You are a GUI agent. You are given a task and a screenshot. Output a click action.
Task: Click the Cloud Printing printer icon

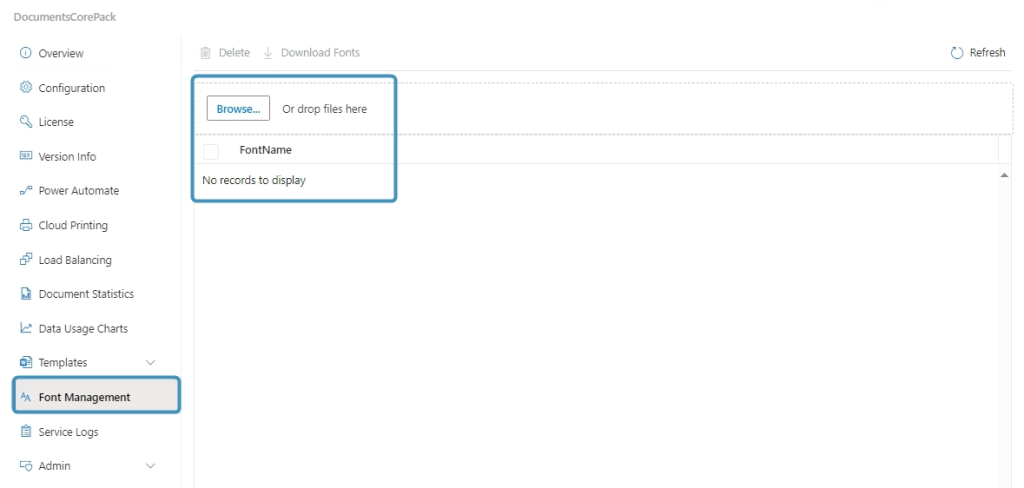click(25, 225)
